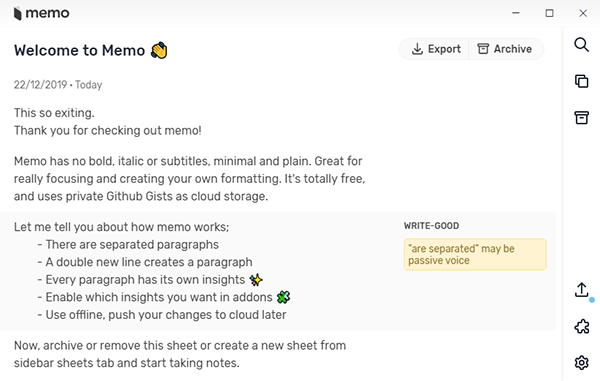The height and width of the screenshot is (381, 600).
Task: Archive the Welcome to Memo sheet
Action: pyautogui.click(x=506, y=49)
